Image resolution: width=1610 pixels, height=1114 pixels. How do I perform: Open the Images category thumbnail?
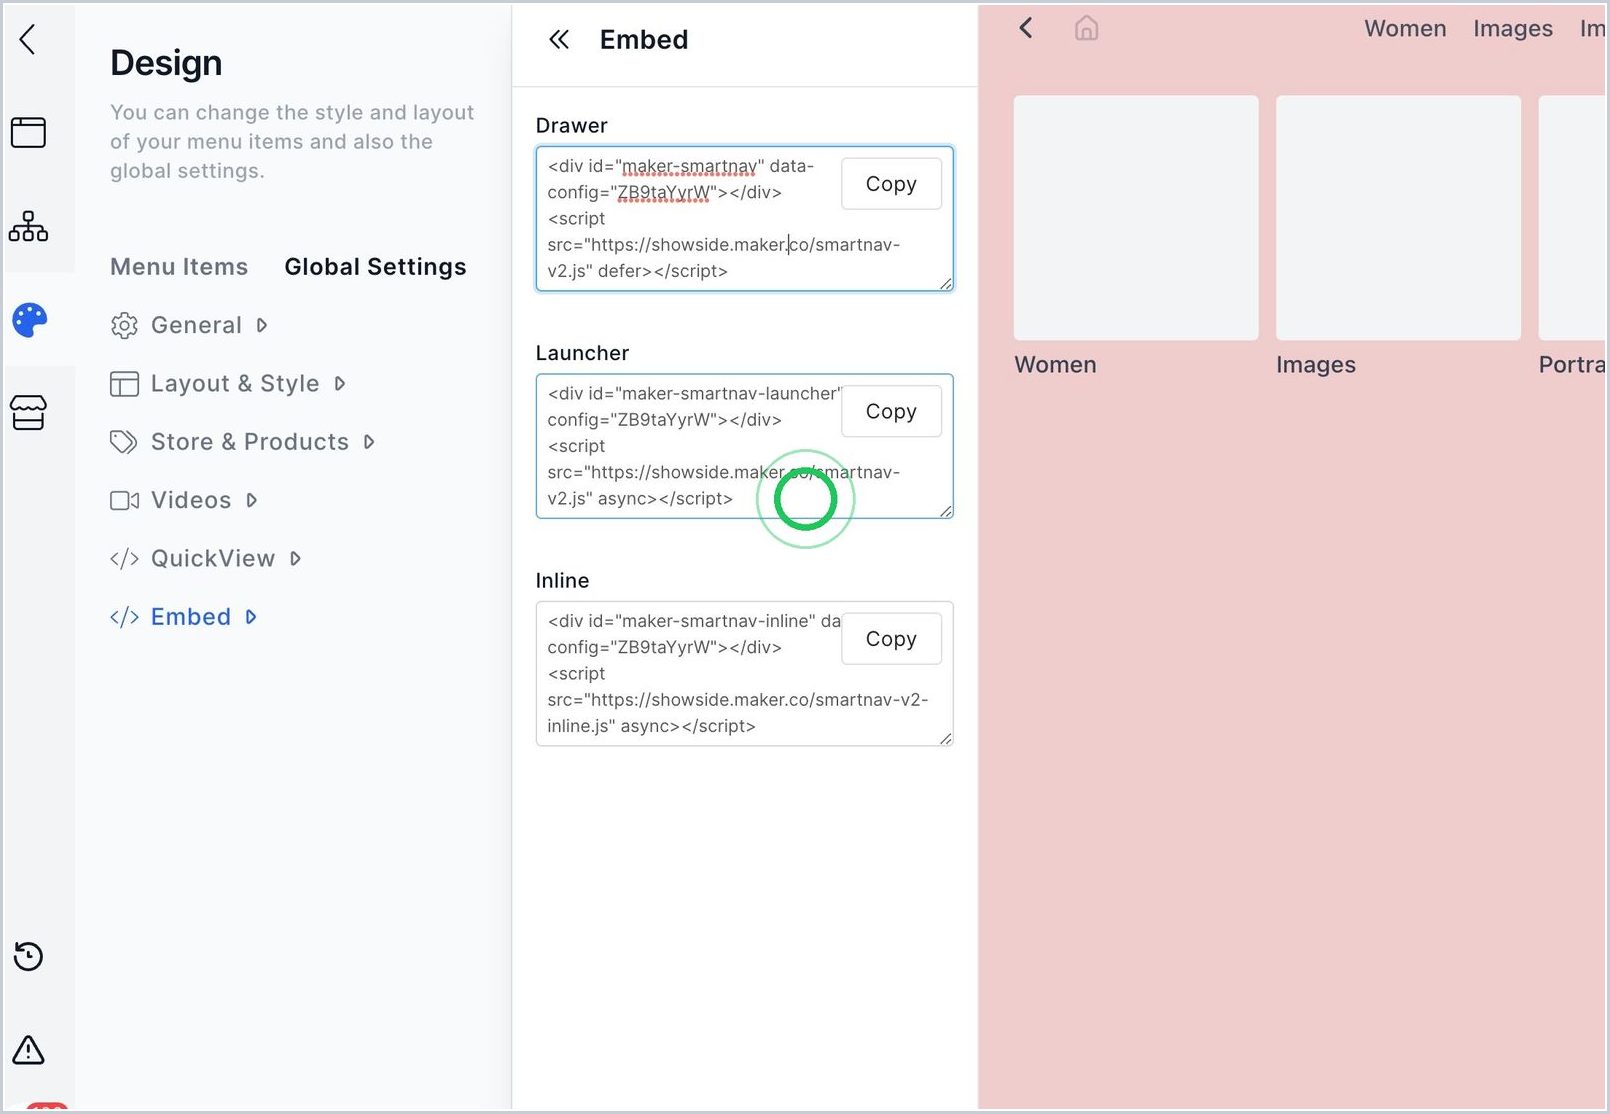click(x=1398, y=218)
